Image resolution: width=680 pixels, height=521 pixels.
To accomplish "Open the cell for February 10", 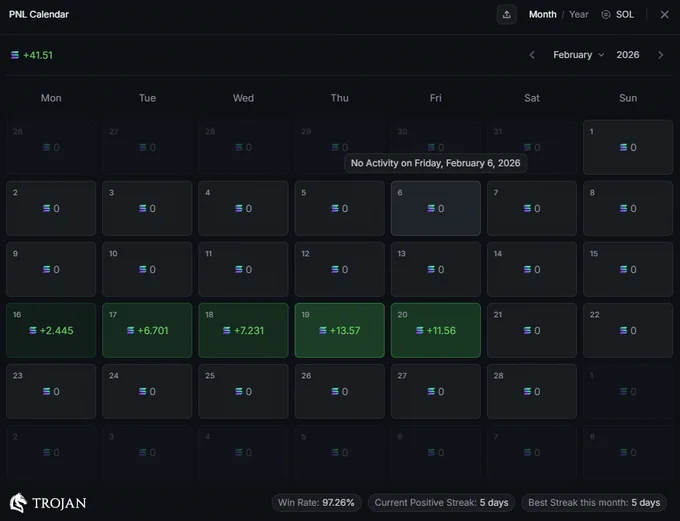I will point(147,269).
